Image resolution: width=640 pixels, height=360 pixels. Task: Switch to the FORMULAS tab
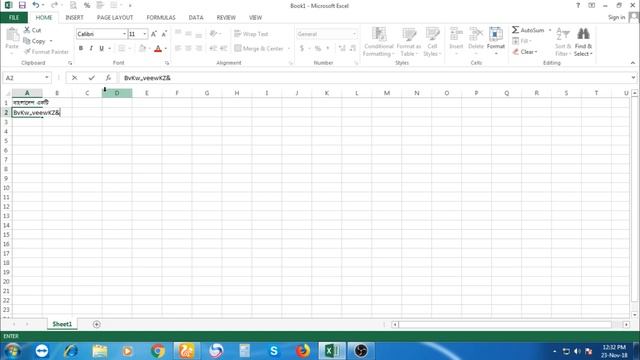click(x=161, y=18)
